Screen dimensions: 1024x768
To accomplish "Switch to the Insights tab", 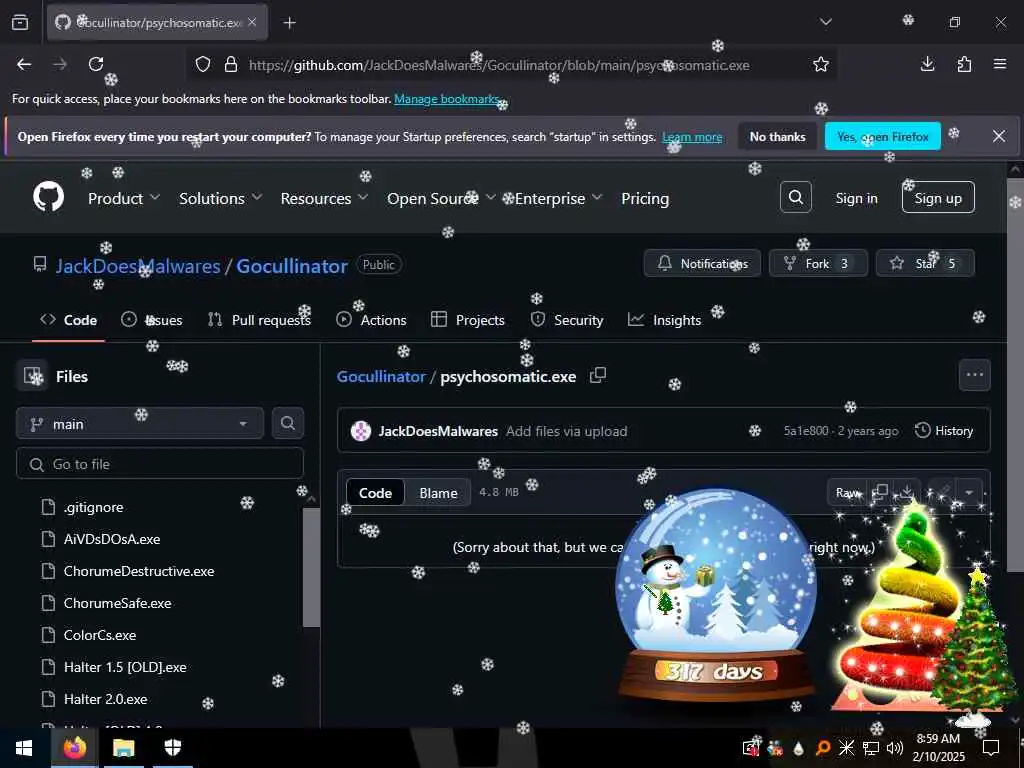I will pos(664,320).
